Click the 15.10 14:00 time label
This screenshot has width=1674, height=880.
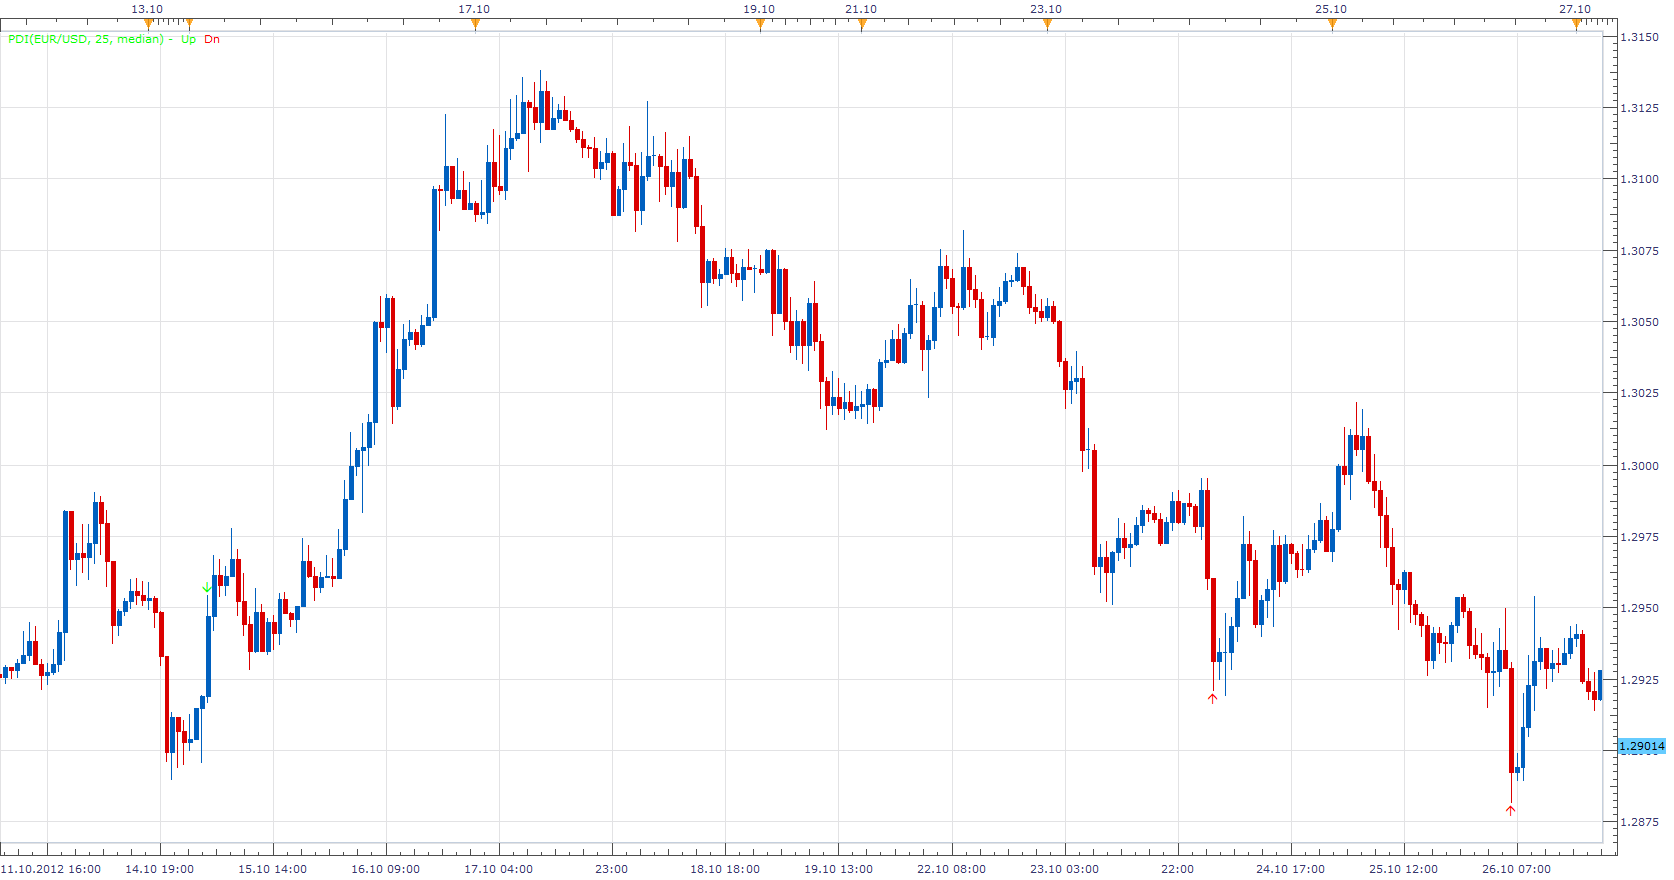tap(273, 869)
